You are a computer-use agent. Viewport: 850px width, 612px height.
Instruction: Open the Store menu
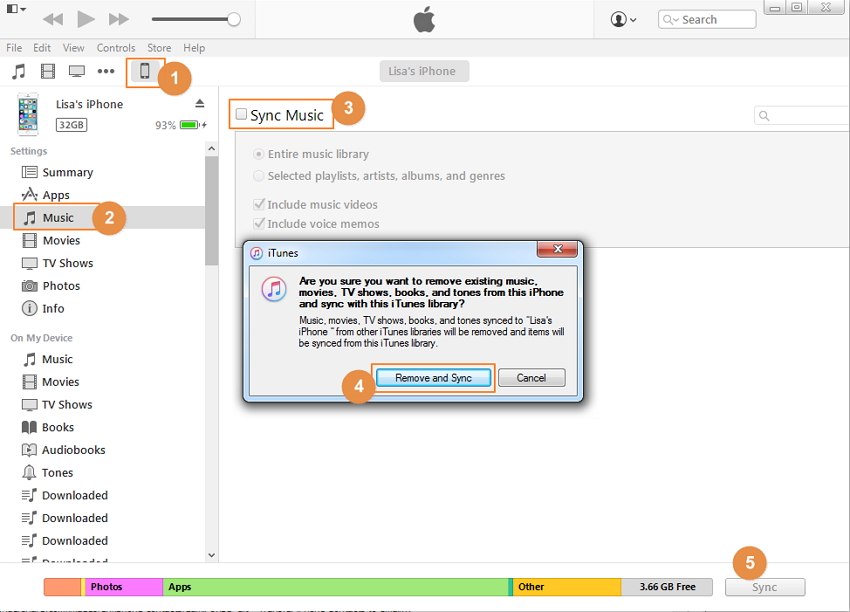pos(159,48)
